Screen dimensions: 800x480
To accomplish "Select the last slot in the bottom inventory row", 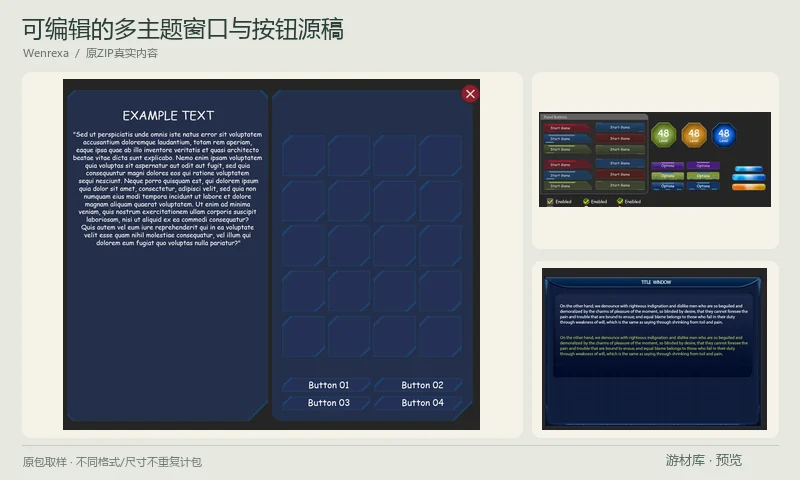I will 440,336.
